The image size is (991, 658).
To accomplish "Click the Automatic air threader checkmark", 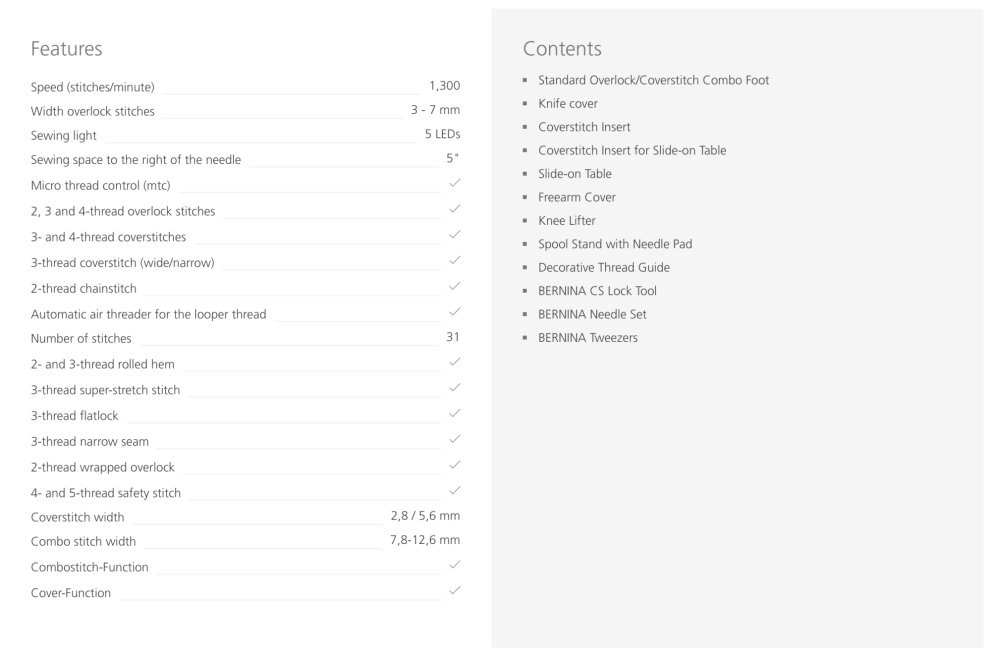I will (454, 313).
